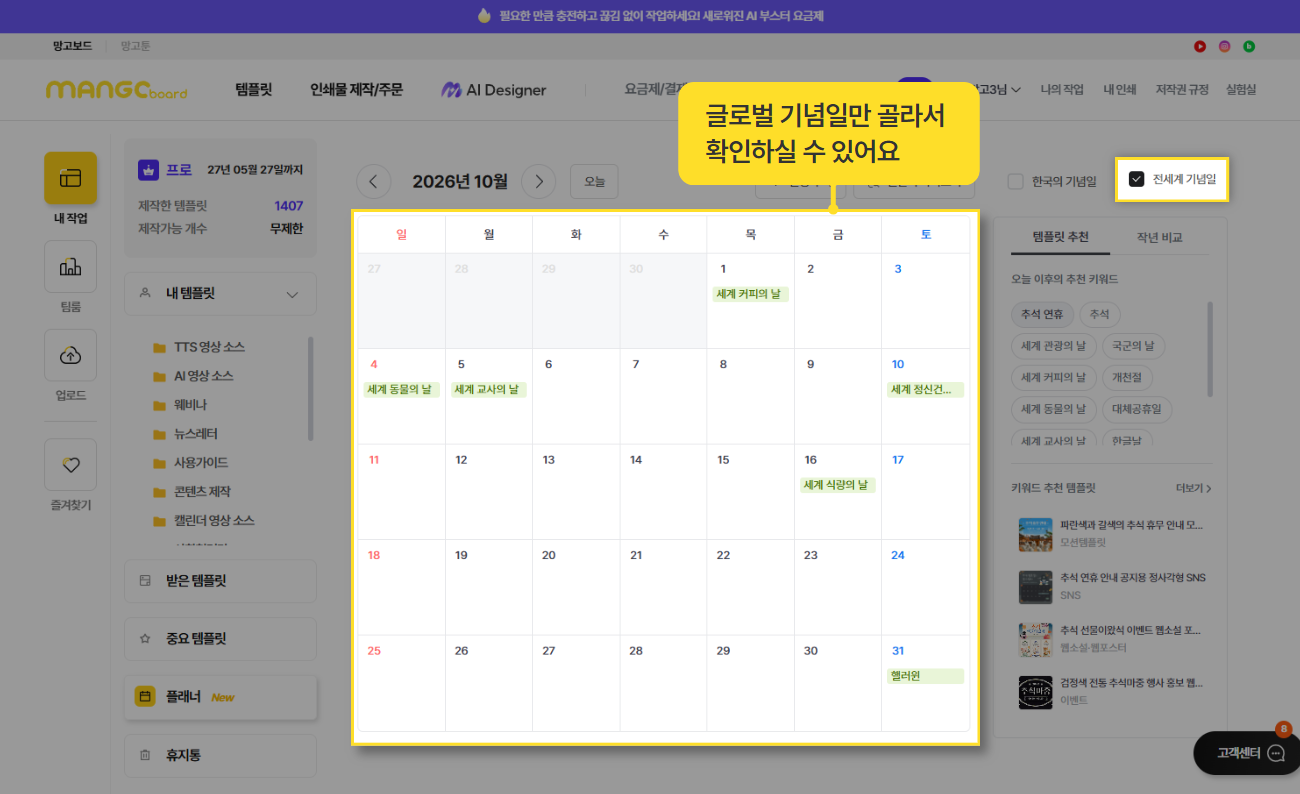Open the 업로드 cloud upload icon
This screenshot has height=794, width=1300.
(70, 355)
